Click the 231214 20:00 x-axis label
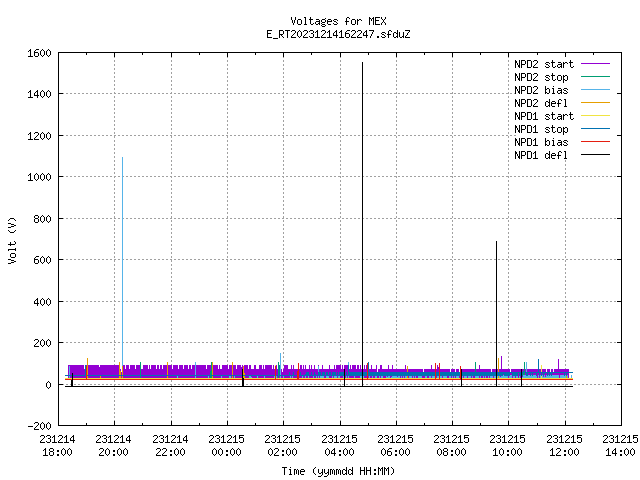Image resolution: width=640 pixels, height=480 pixels. [x=113, y=445]
